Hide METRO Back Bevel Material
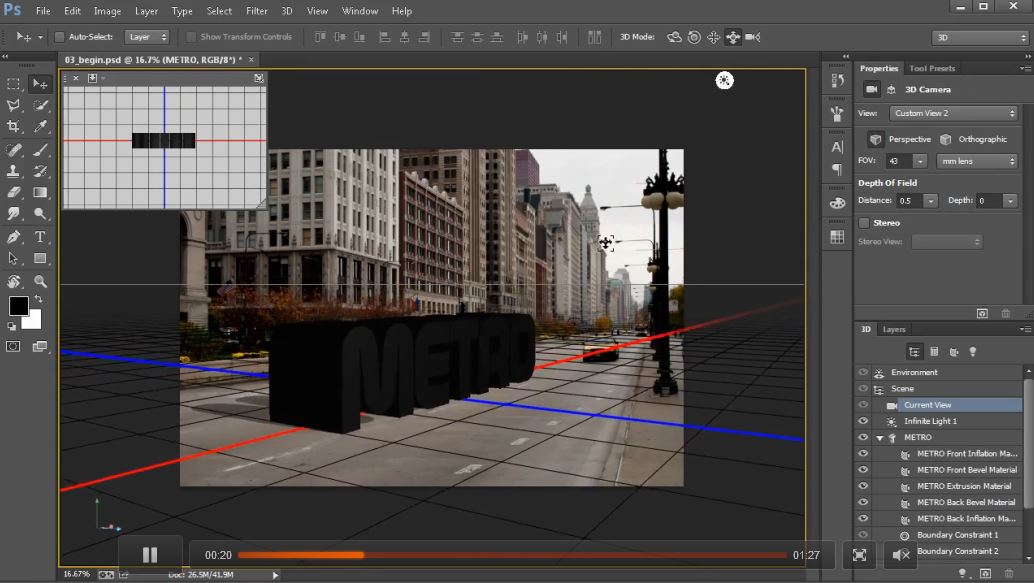Screen dimensions: 1034x583 (x=863, y=502)
